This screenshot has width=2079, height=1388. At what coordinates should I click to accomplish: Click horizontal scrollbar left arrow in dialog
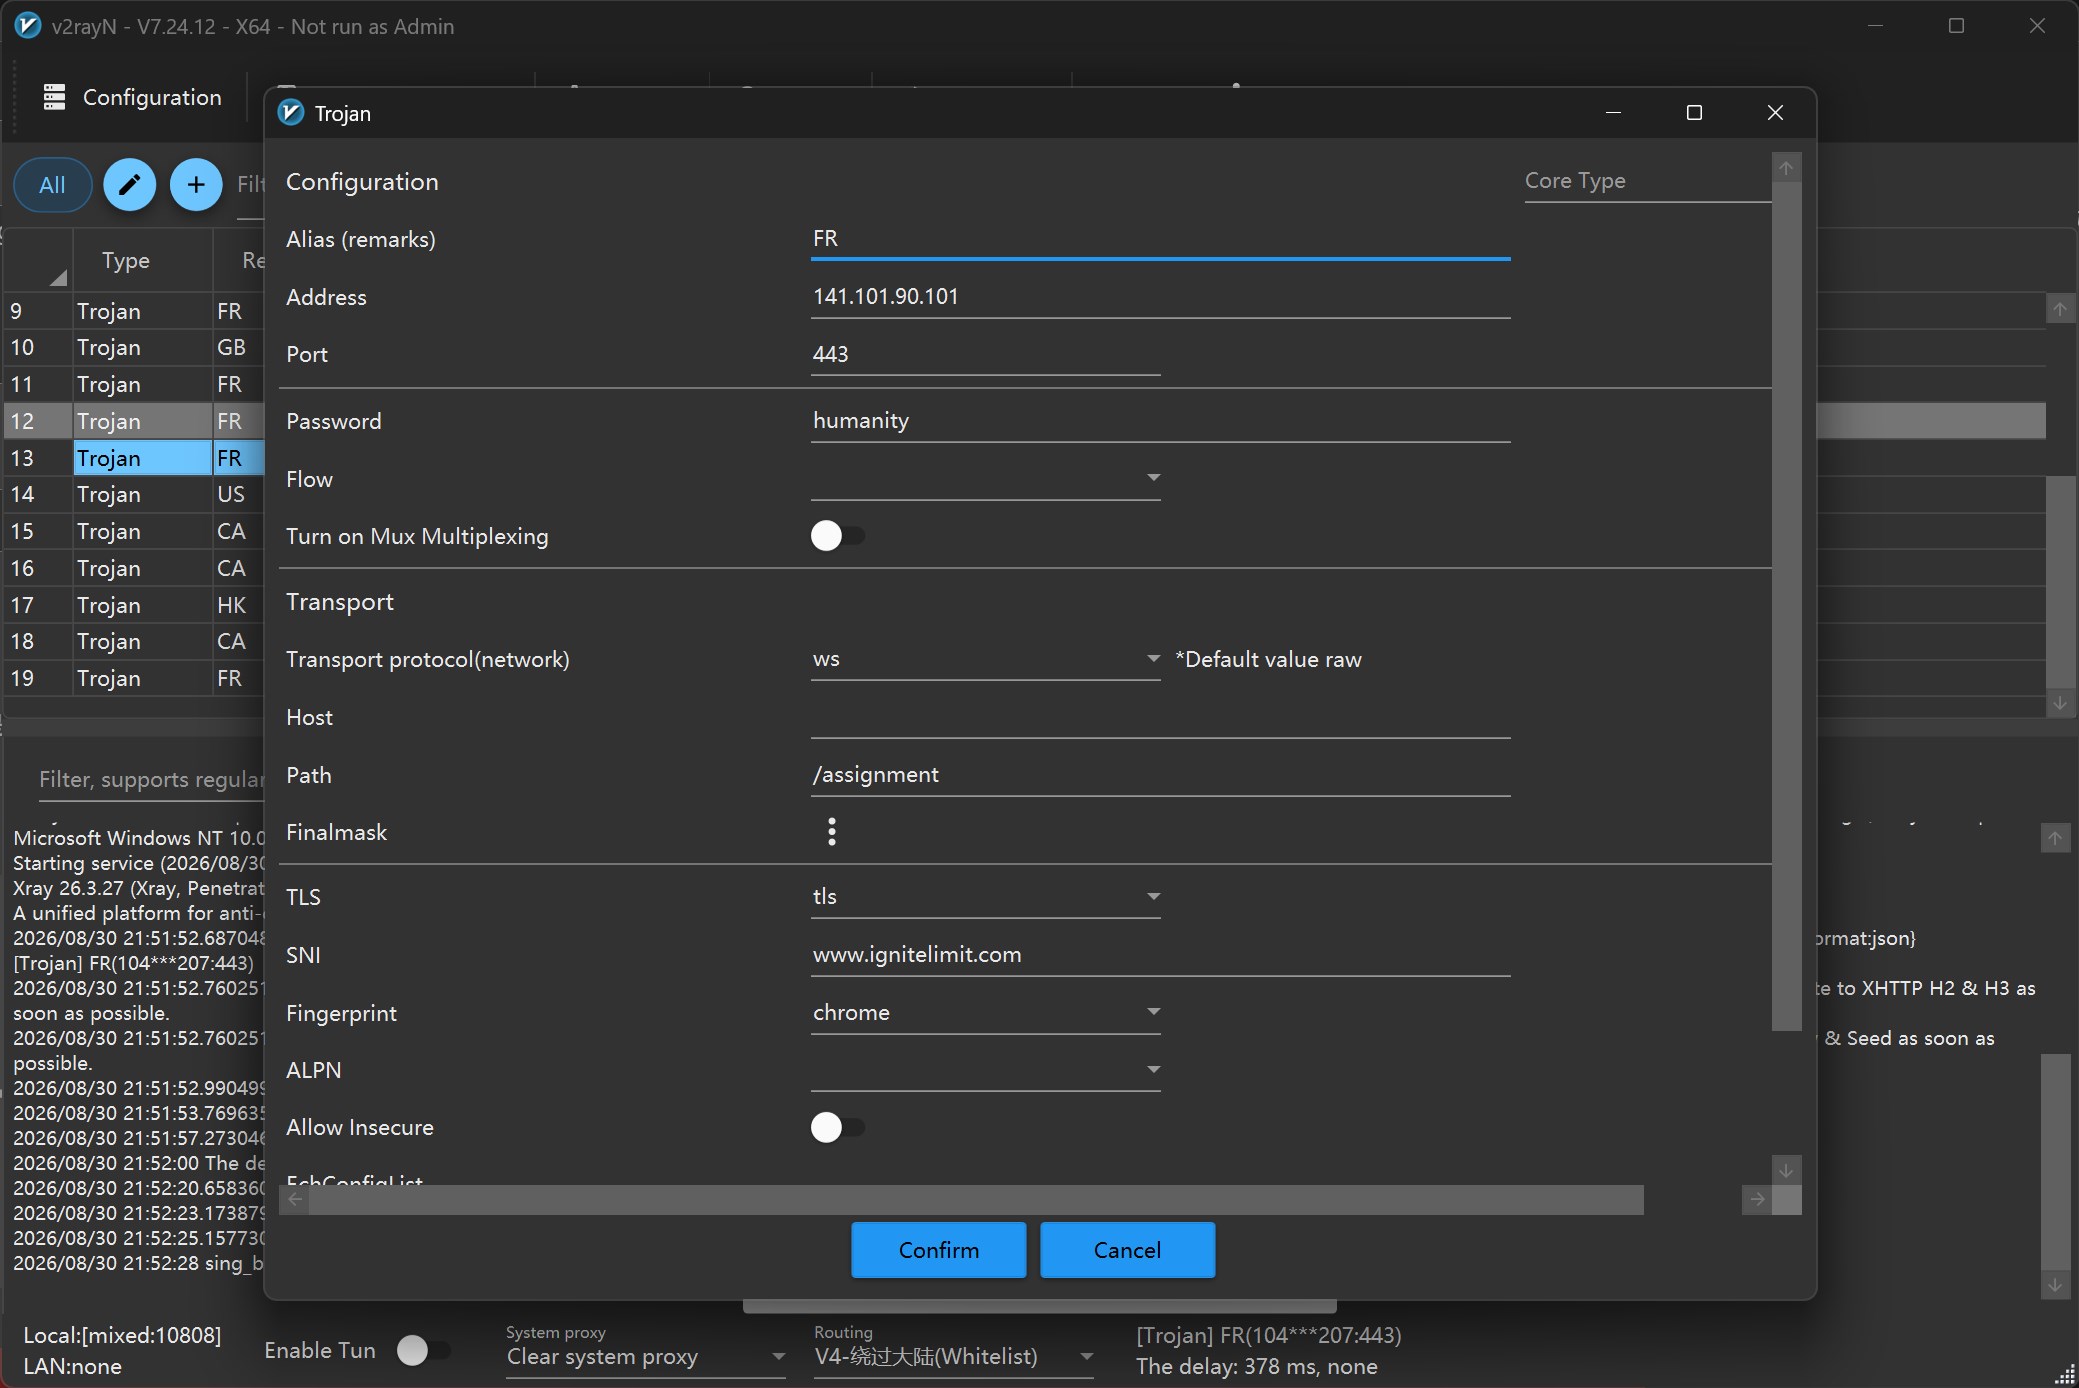pyautogui.click(x=295, y=1199)
